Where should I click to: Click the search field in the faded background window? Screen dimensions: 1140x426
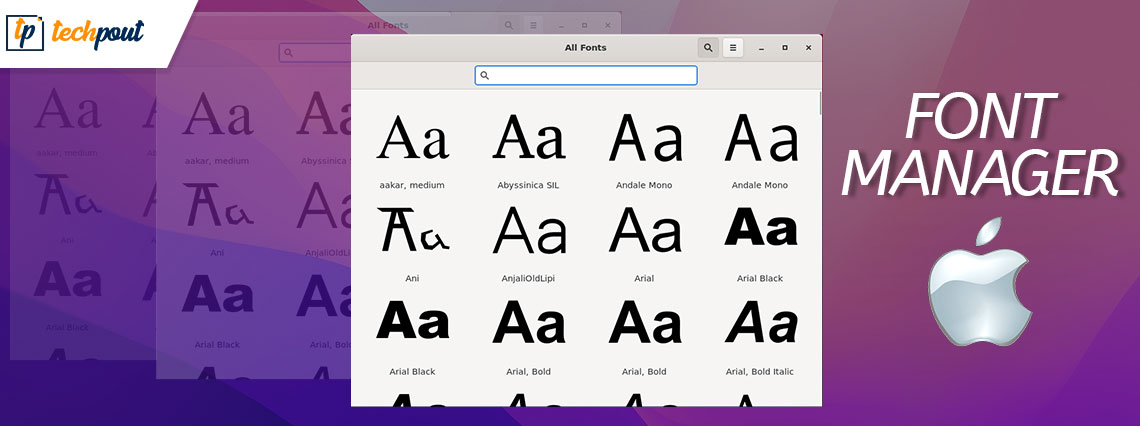316,53
